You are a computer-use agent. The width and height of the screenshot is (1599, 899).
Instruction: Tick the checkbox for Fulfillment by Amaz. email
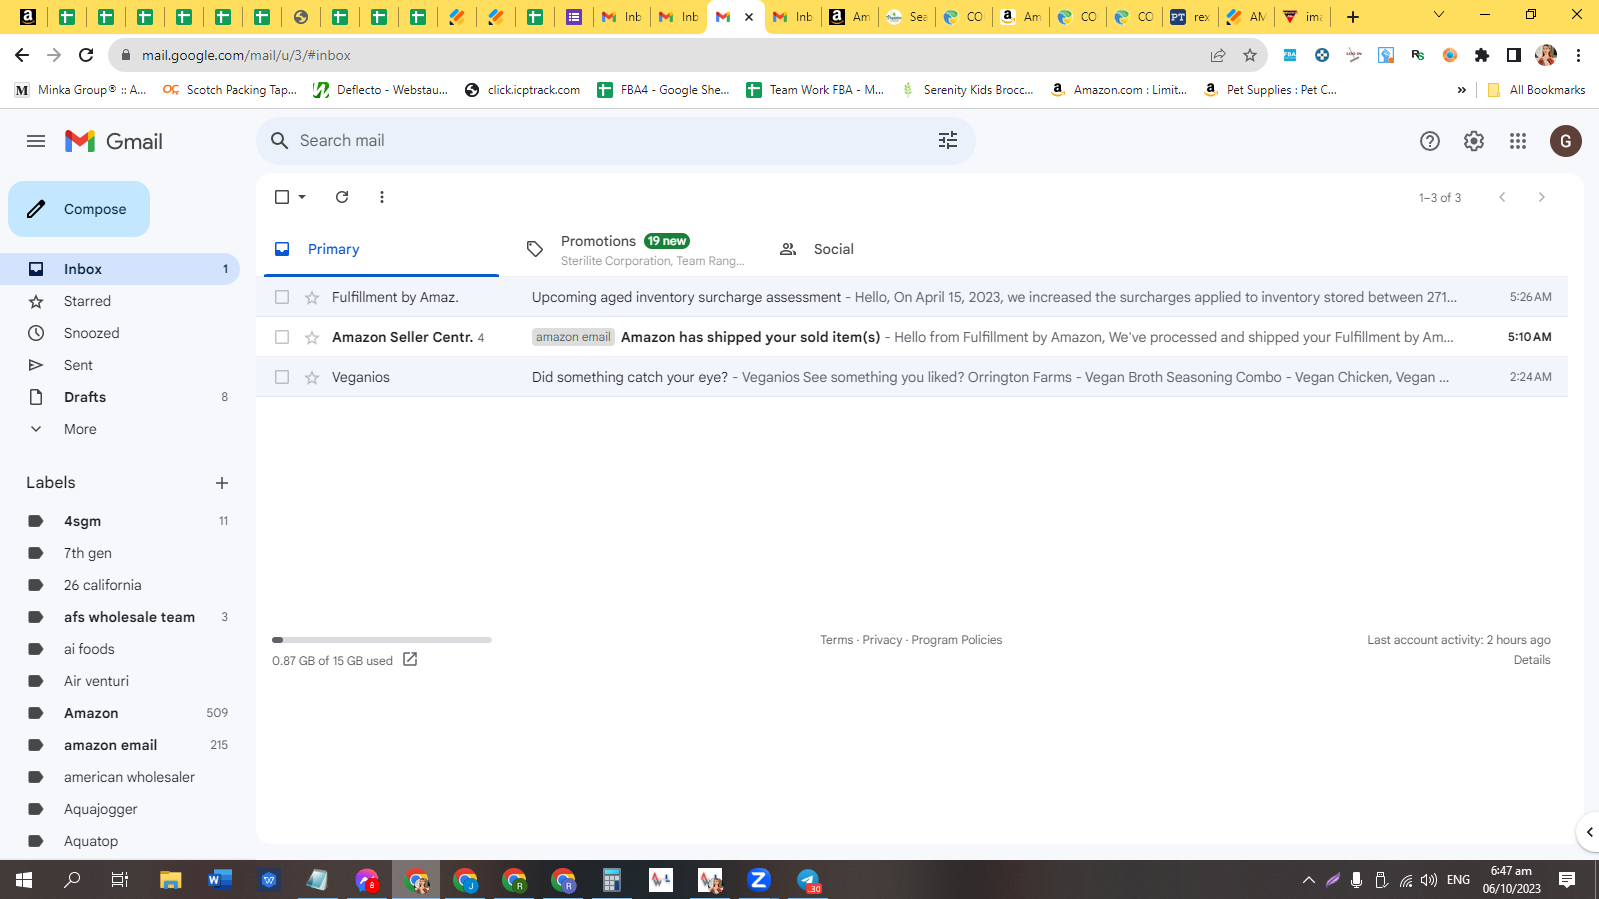pos(282,297)
